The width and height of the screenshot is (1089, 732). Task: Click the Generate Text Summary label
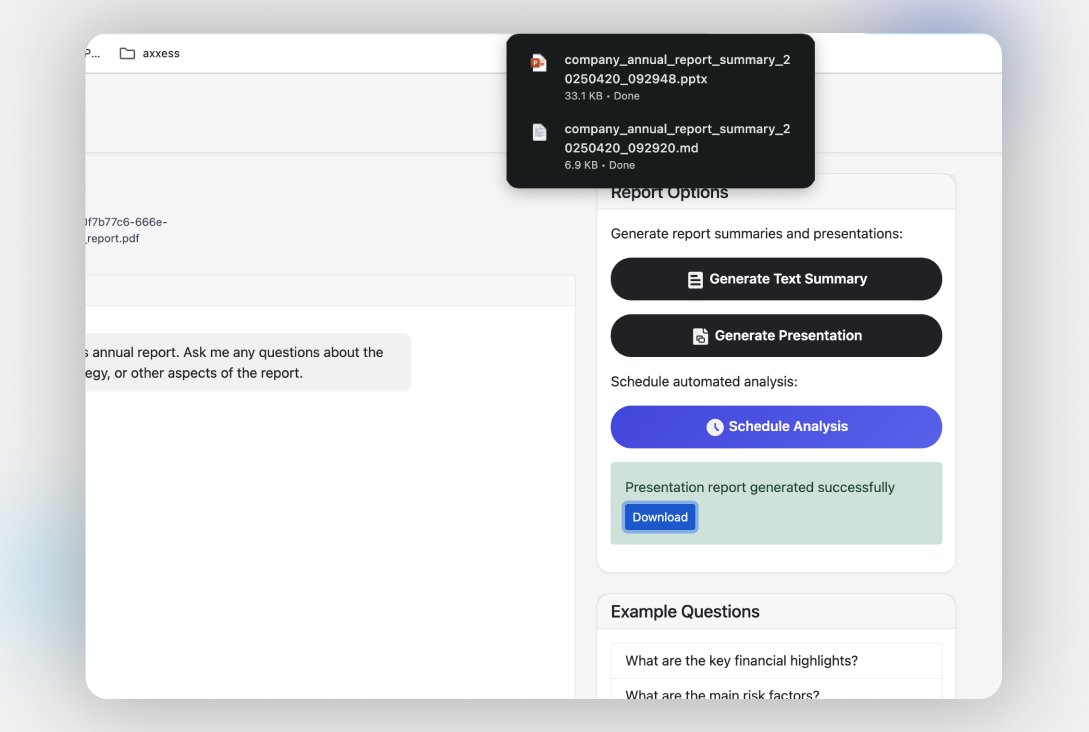point(788,279)
